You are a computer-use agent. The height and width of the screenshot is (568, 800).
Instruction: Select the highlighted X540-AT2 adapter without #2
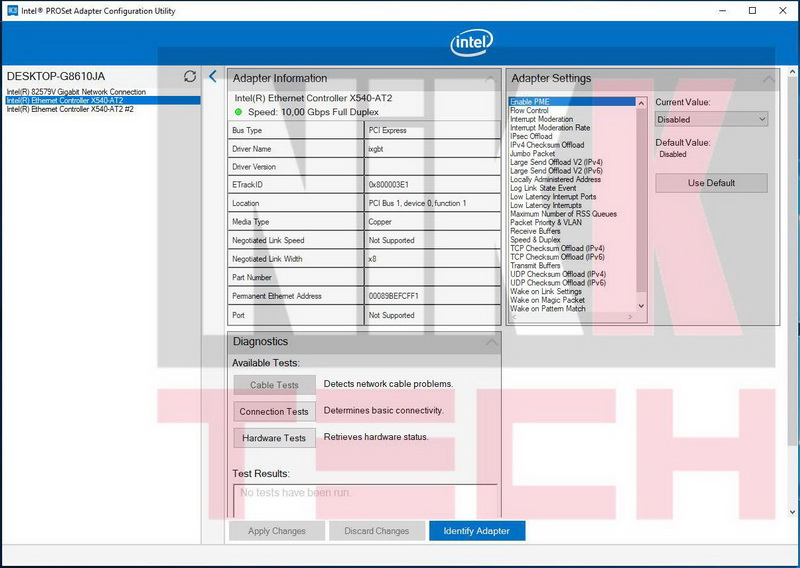pos(103,101)
